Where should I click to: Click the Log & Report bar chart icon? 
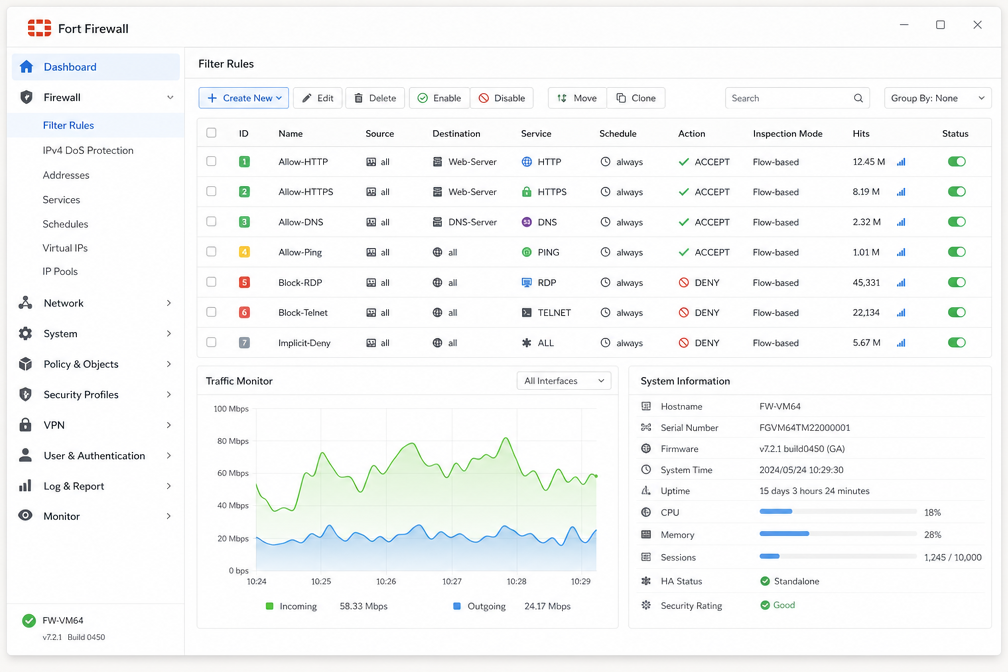click(x=25, y=486)
